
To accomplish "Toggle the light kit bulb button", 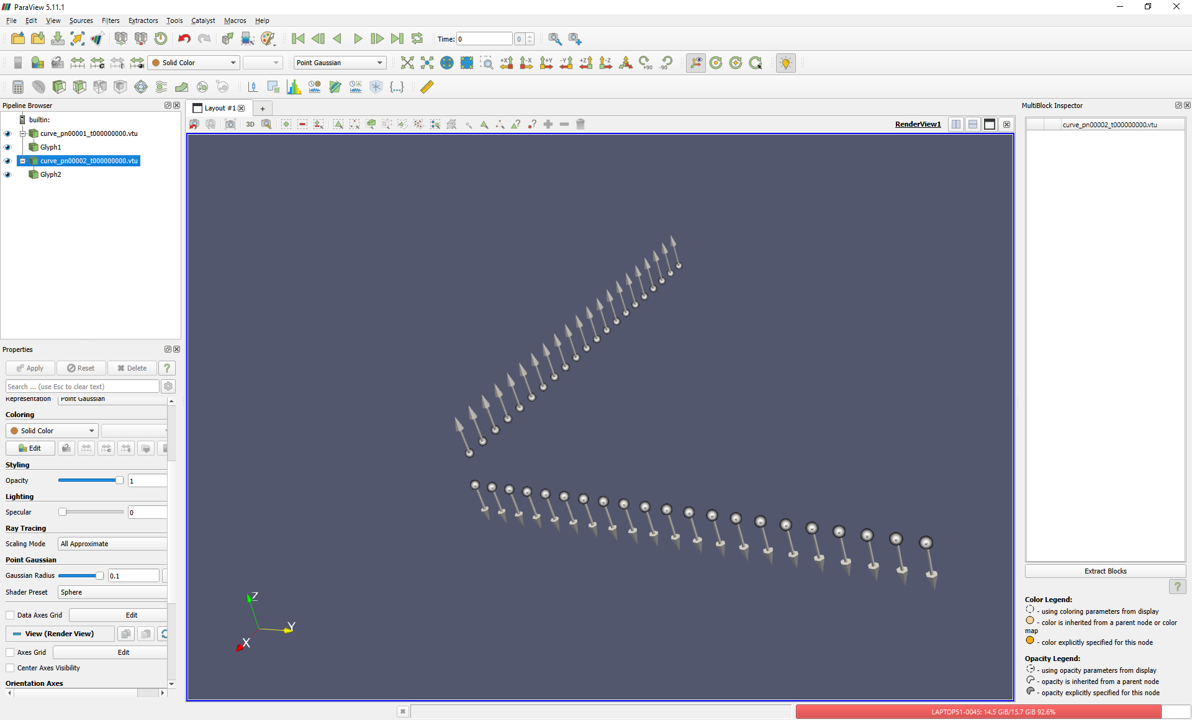I will coord(785,63).
